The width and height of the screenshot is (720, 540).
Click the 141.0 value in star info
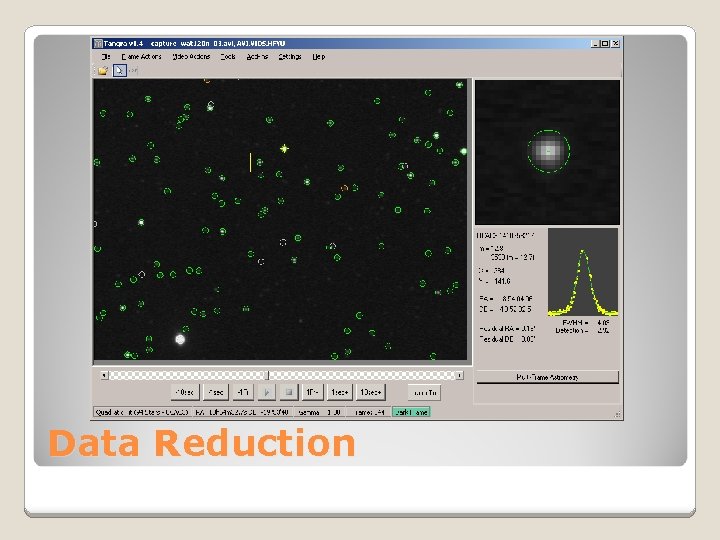point(502,281)
